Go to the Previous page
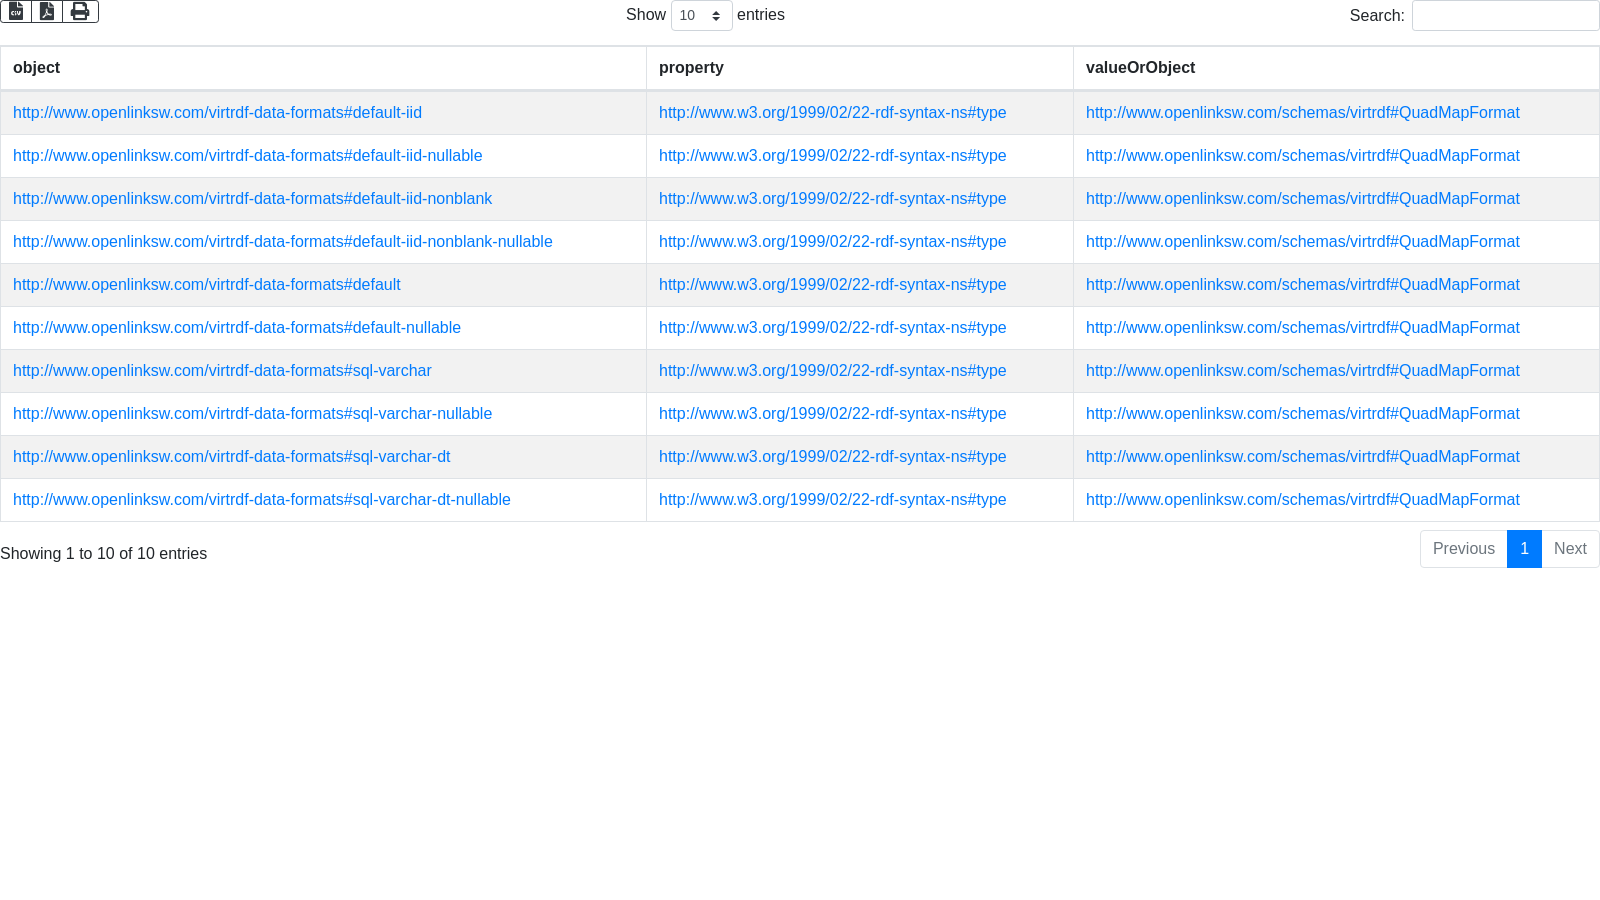Viewport: 1600px width, 900px height. coord(1463,549)
